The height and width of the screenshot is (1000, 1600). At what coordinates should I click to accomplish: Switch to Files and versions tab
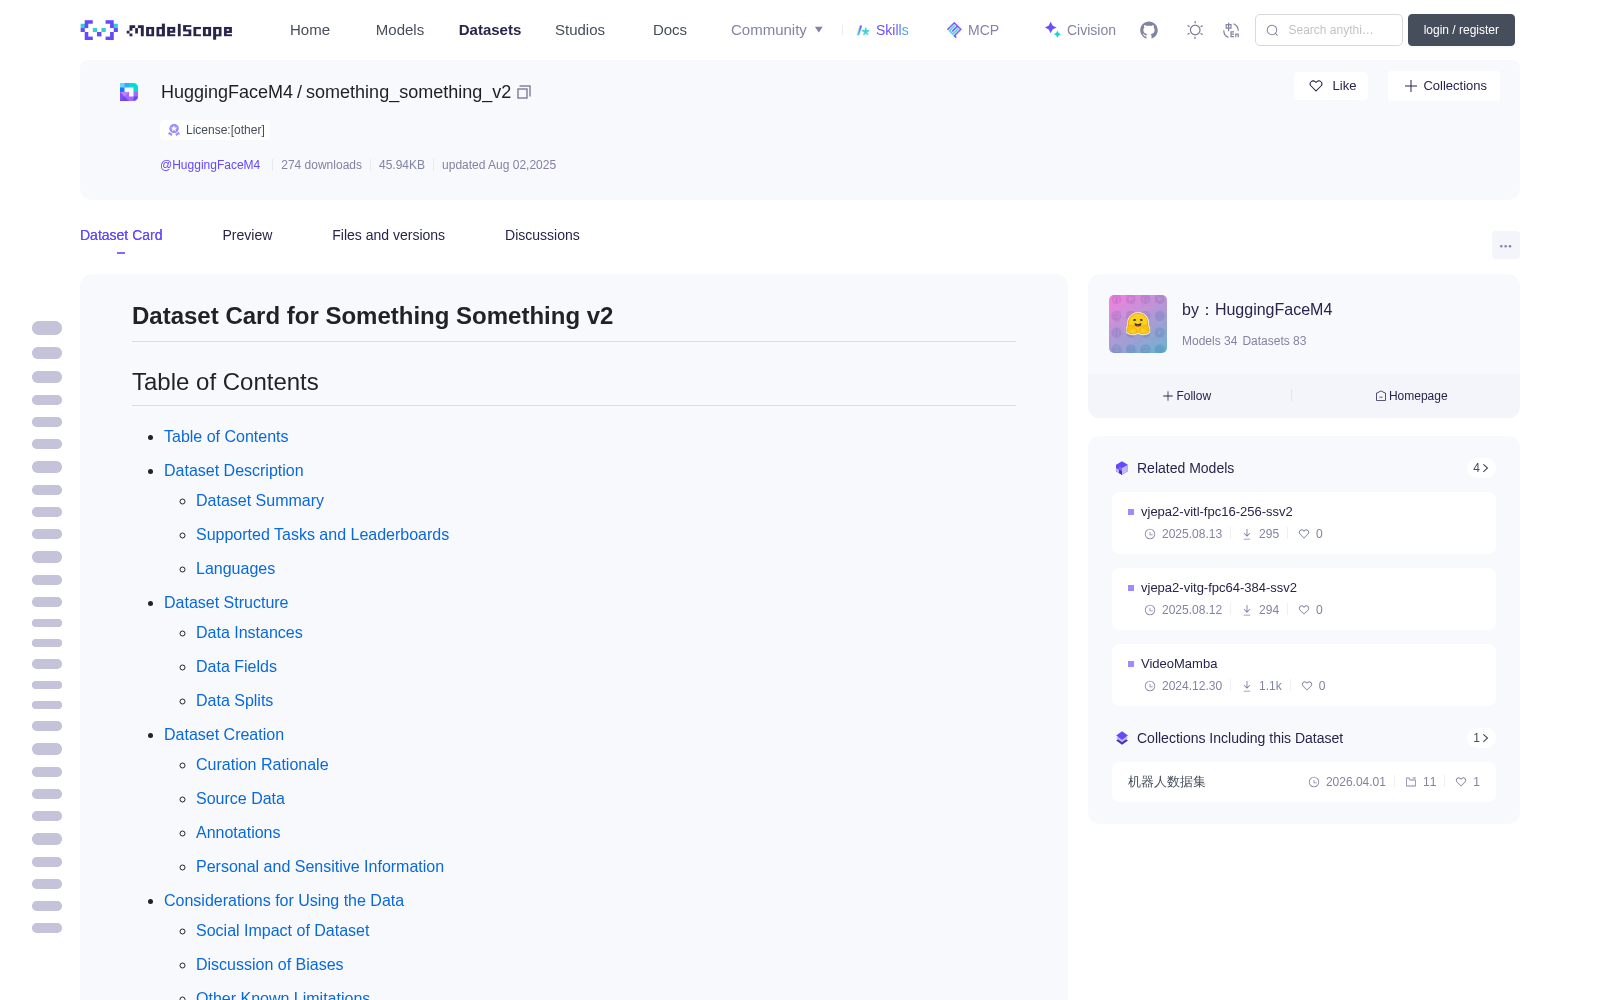388,235
